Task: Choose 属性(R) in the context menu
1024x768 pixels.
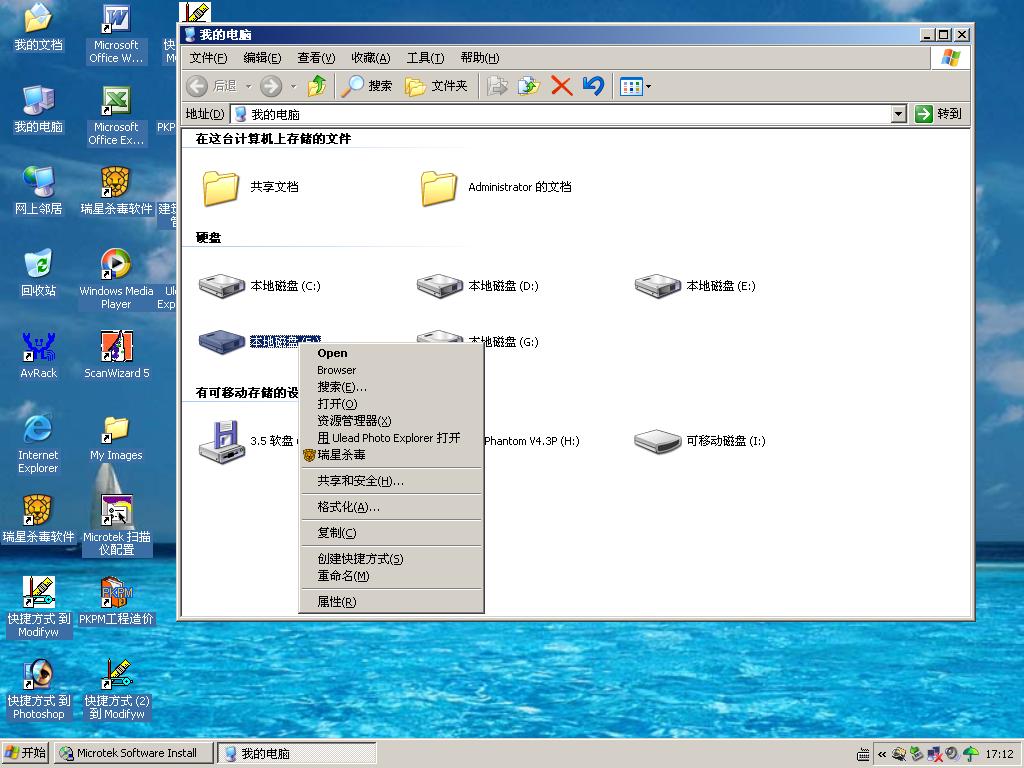Action: point(336,602)
